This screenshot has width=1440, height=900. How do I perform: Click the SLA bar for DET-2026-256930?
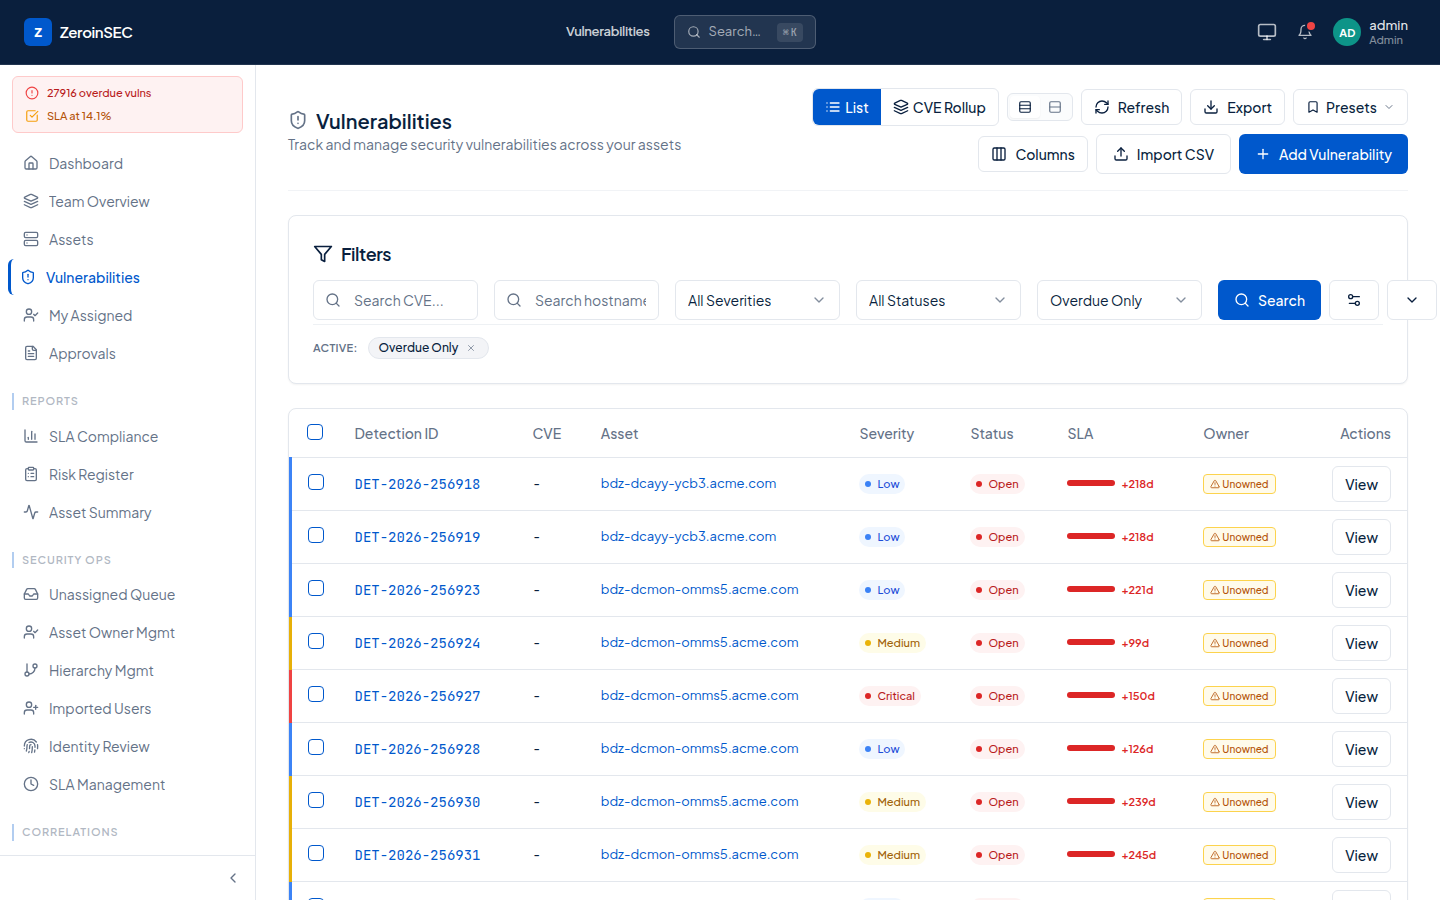[1091, 801]
